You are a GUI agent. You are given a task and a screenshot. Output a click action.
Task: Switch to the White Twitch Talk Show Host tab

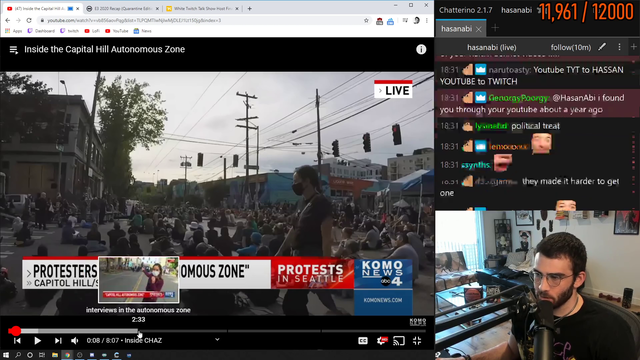[x=202, y=8]
